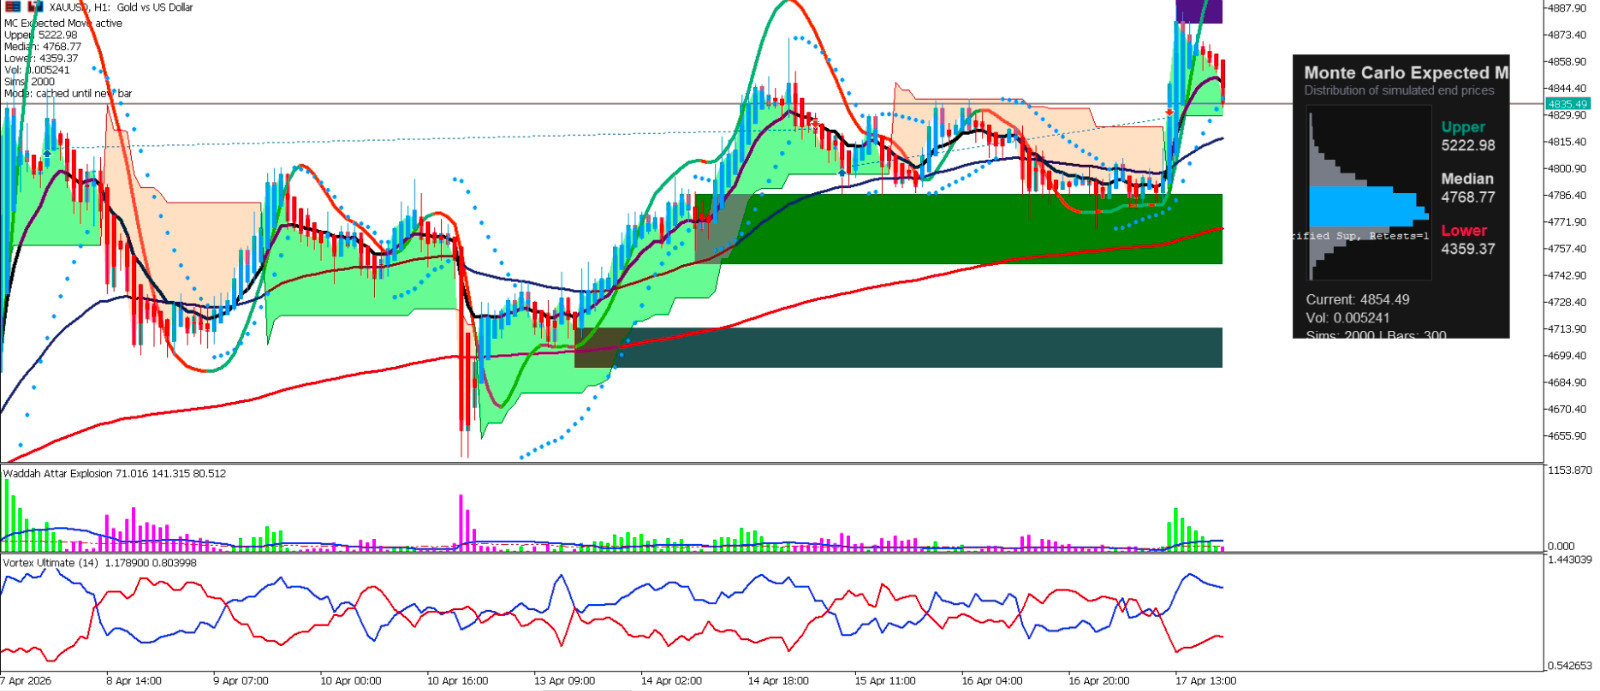Select the large green support zone rectangle
This screenshot has height=691, width=1600.
tap(958, 229)
